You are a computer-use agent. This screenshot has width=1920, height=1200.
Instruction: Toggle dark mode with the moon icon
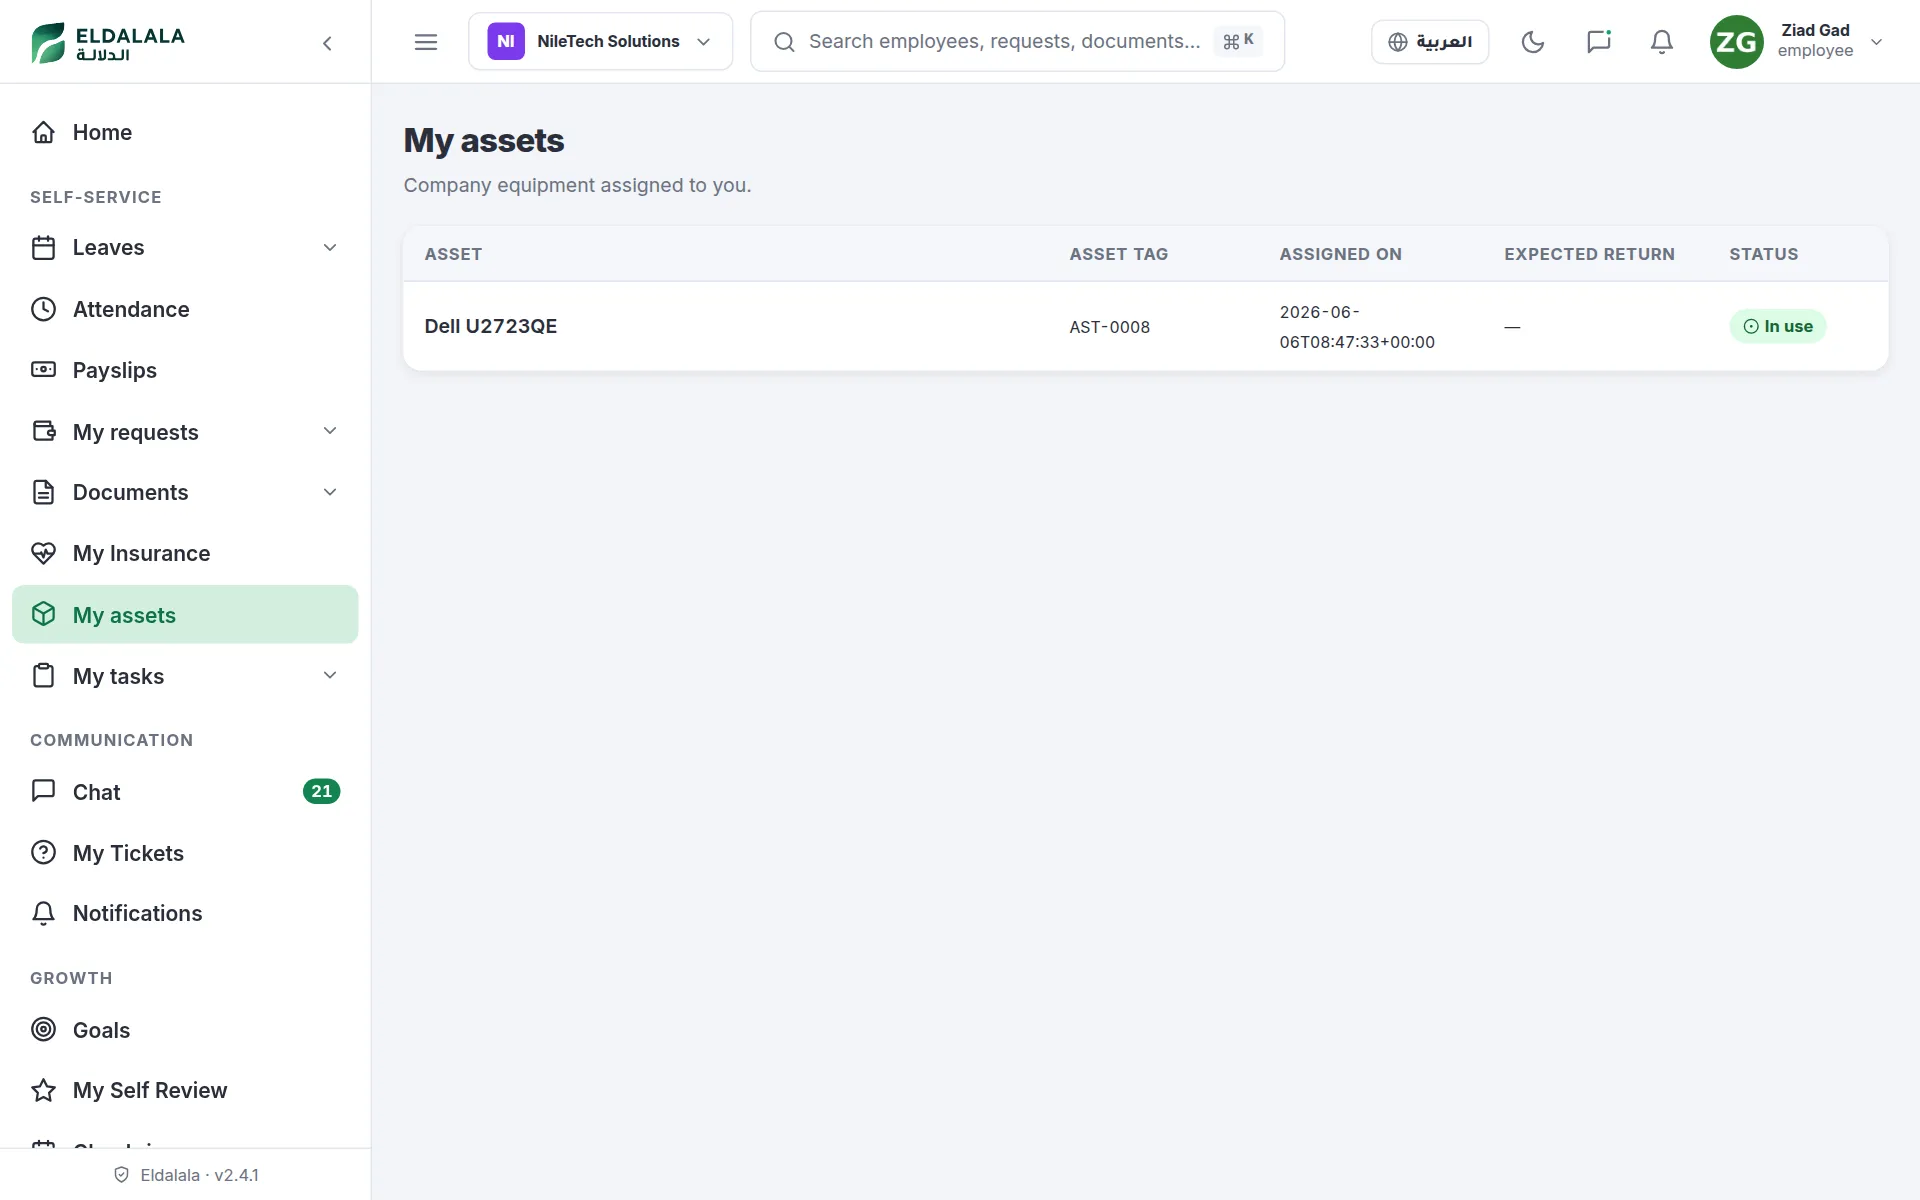1532,42
